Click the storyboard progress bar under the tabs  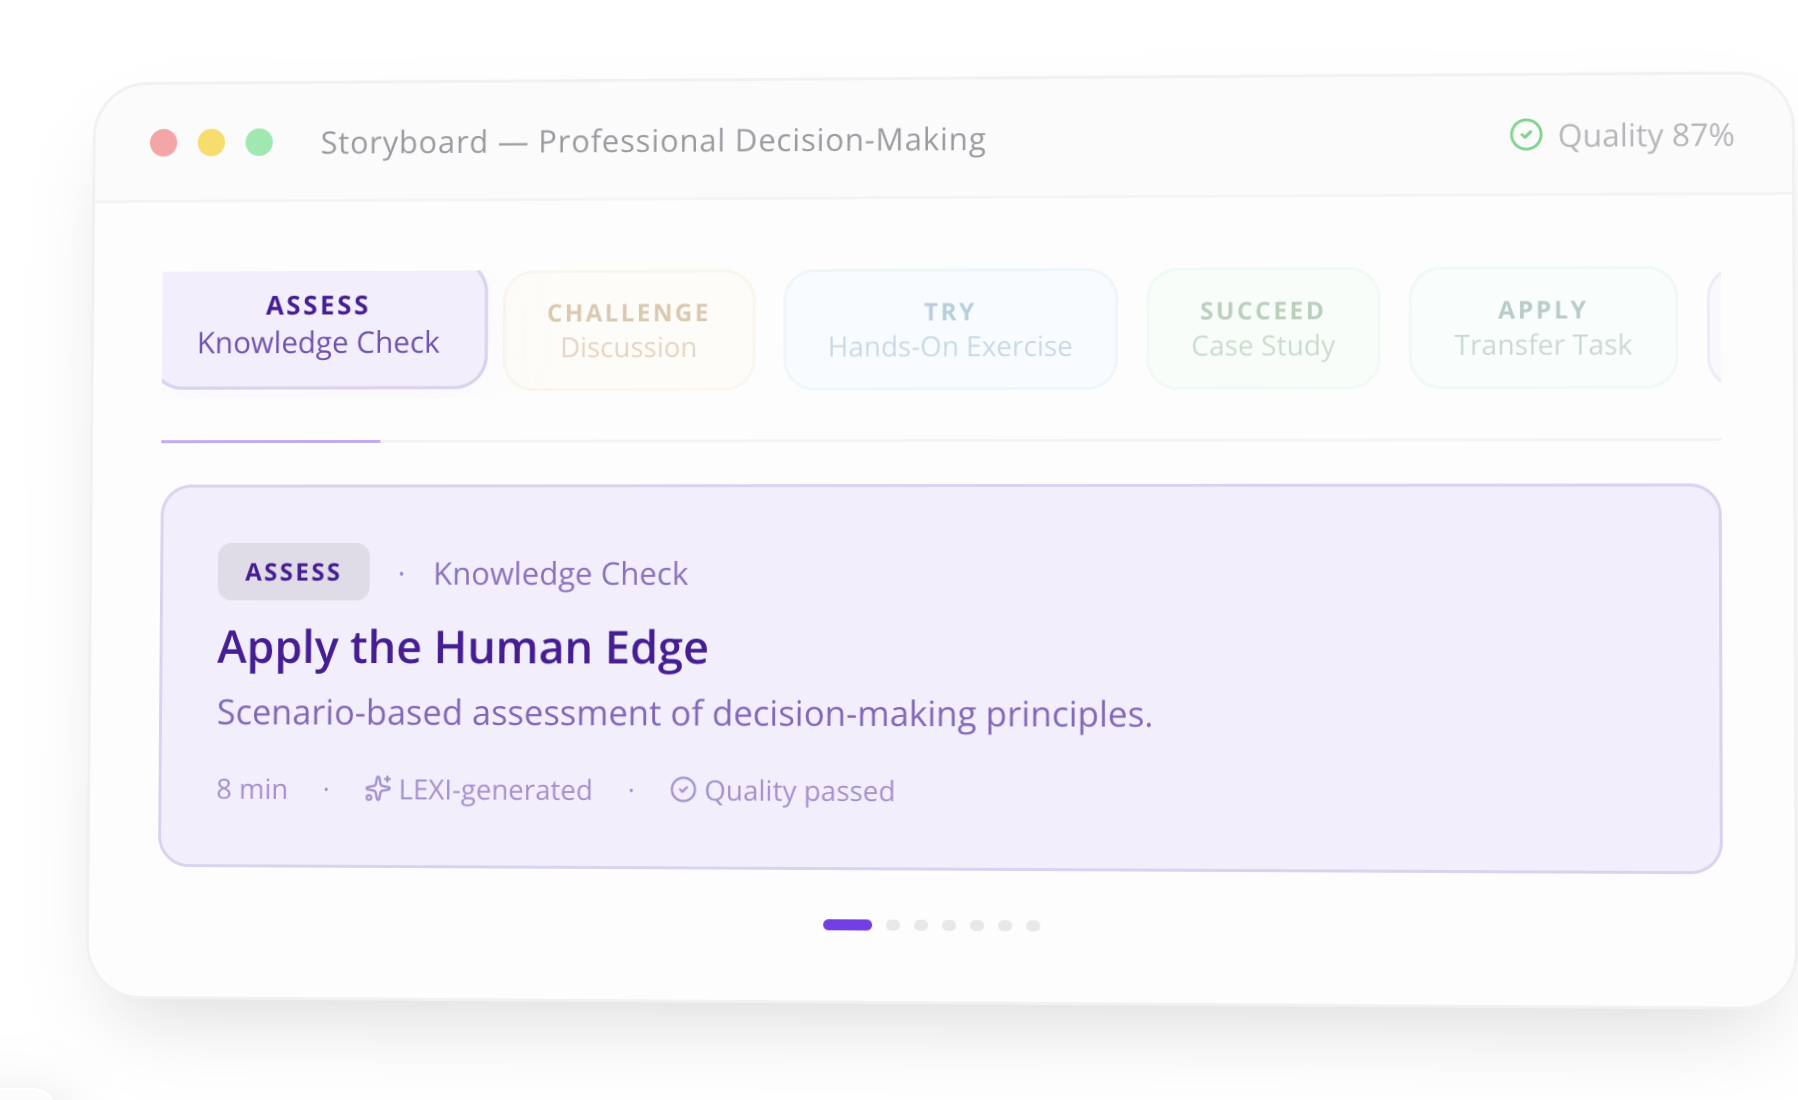(x=940, y=440)
